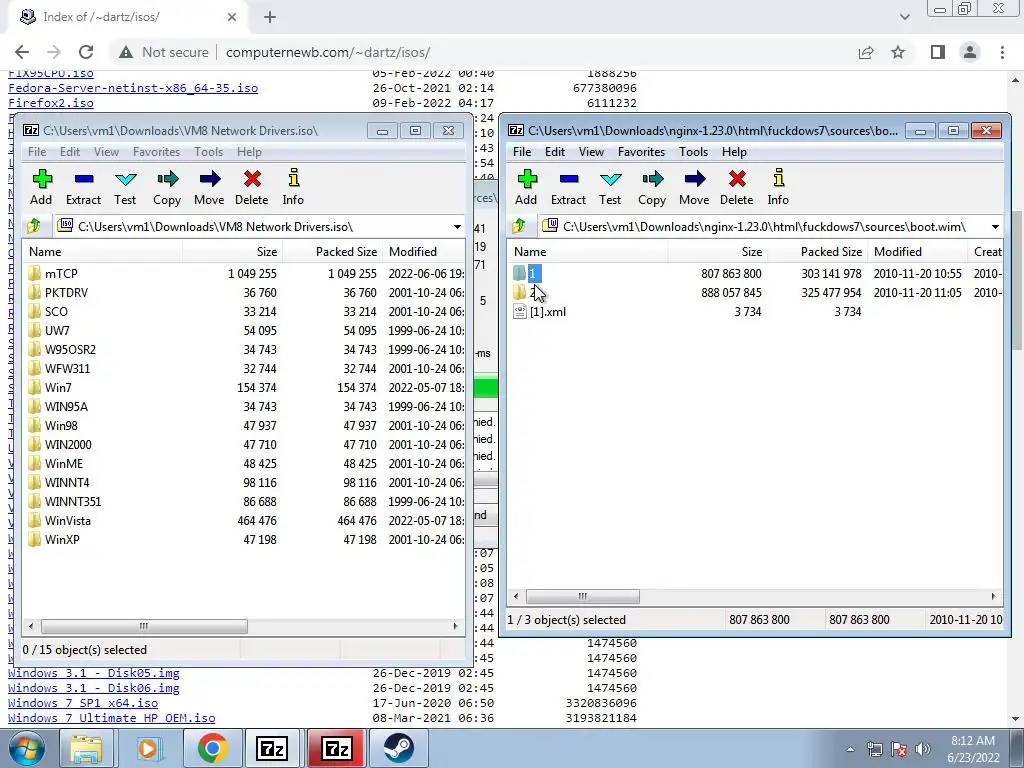Open Steam from the taskbar
The height and width of the screenshot is (768, 1024).
(x=398, y=748)
